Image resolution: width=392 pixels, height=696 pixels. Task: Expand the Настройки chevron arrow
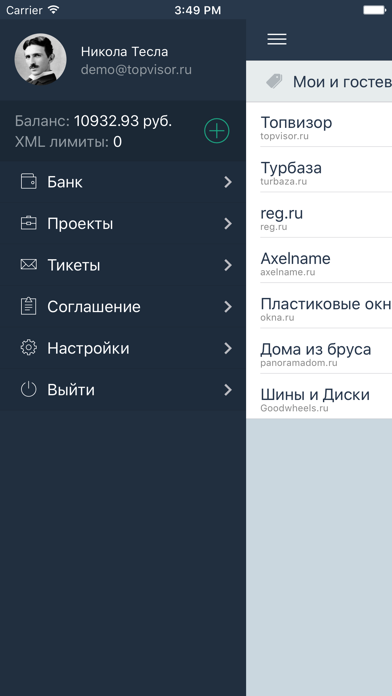pyautogui.click(x=228, y=348)
